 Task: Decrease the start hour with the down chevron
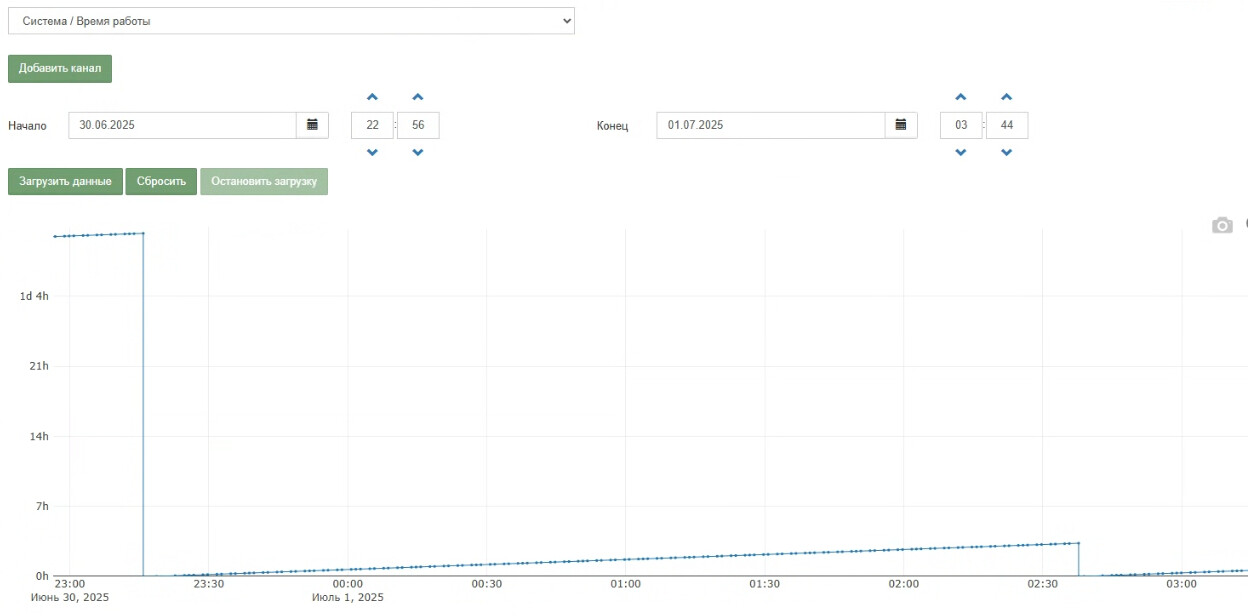(x=372, y=153)
